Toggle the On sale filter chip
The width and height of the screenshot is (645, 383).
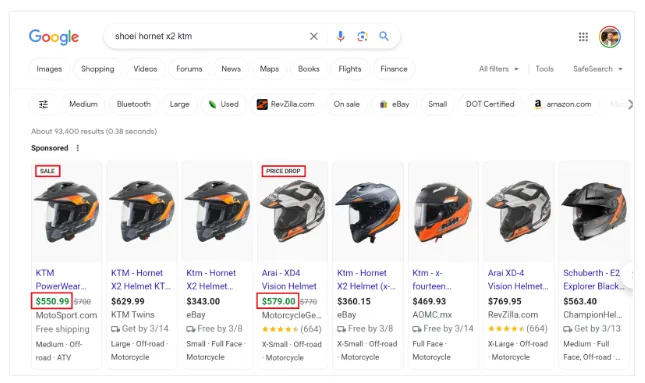click(x=346, y=104)
